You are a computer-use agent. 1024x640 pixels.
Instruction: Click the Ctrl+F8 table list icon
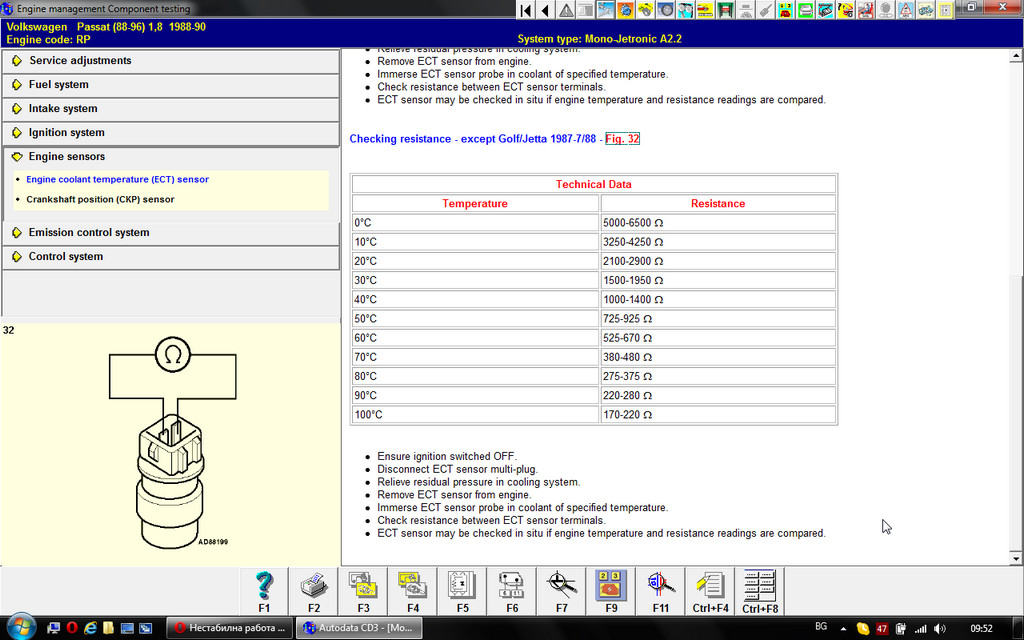coord(760,586)
